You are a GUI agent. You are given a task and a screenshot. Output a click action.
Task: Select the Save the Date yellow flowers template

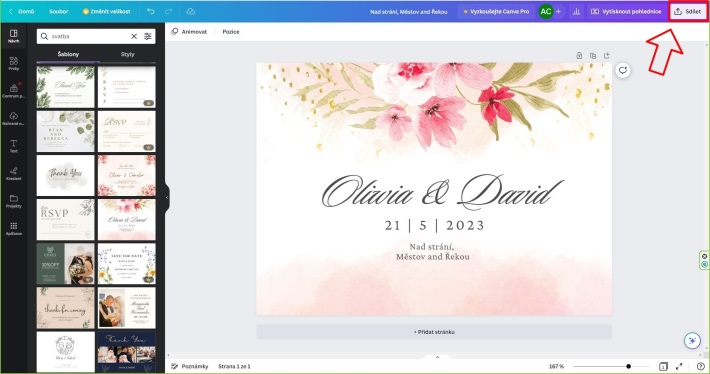127,264
